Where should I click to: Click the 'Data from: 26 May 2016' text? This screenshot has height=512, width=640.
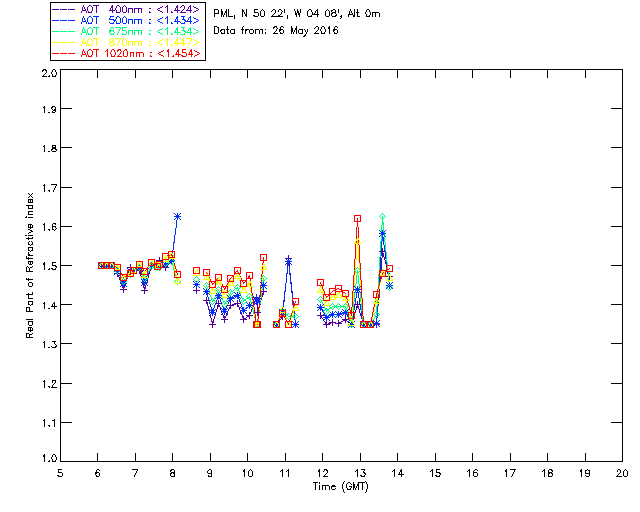tap(276, 31)
